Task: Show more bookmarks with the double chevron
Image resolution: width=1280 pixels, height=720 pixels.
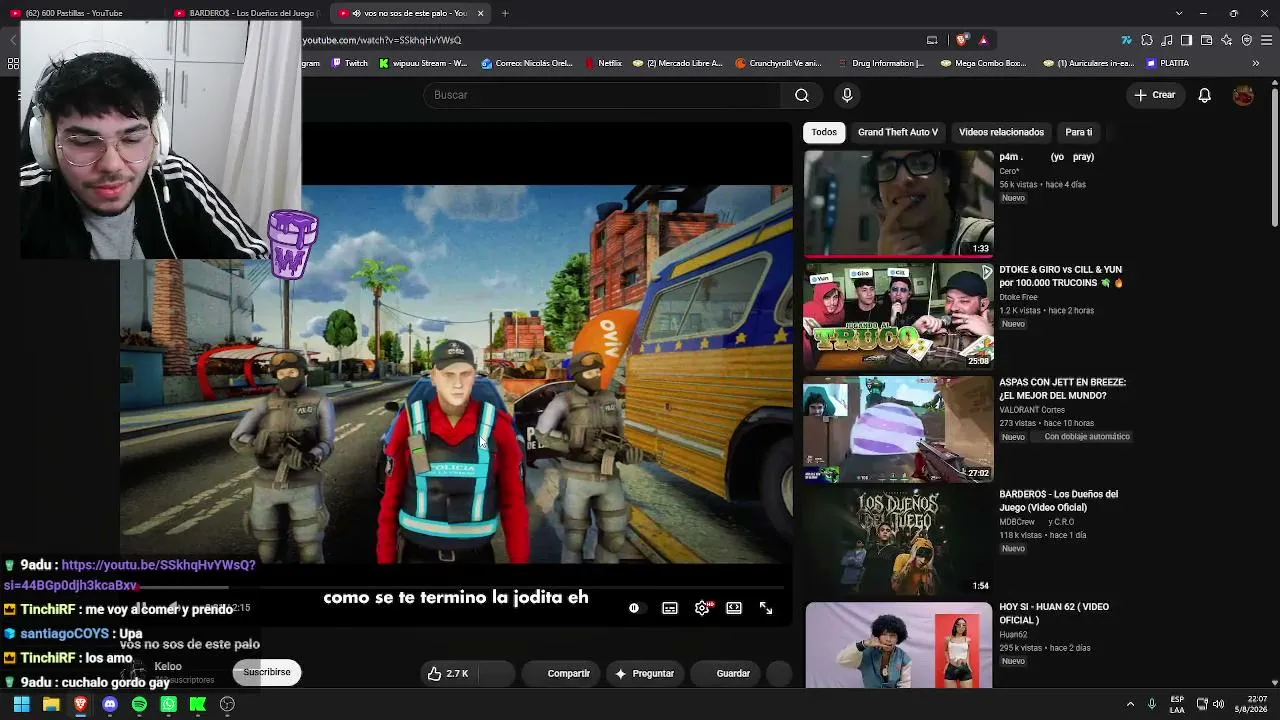Action: pos(1256,63)
